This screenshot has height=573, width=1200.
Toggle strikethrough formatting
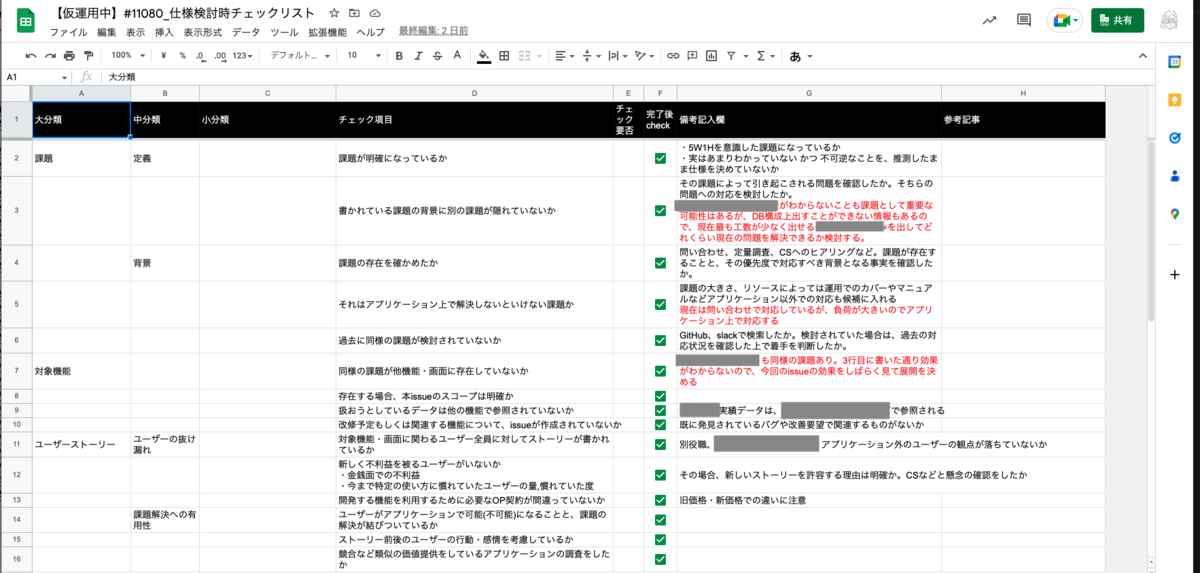coord(439,56)
